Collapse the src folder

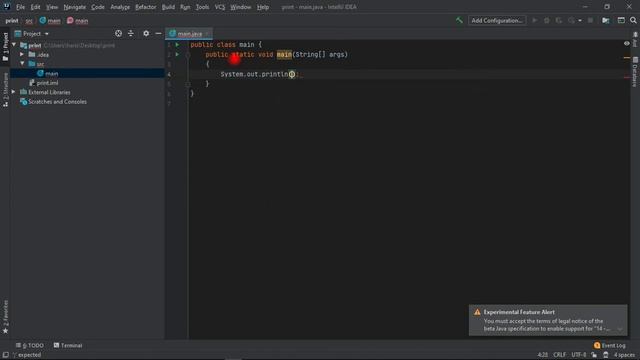coord(22,64)
